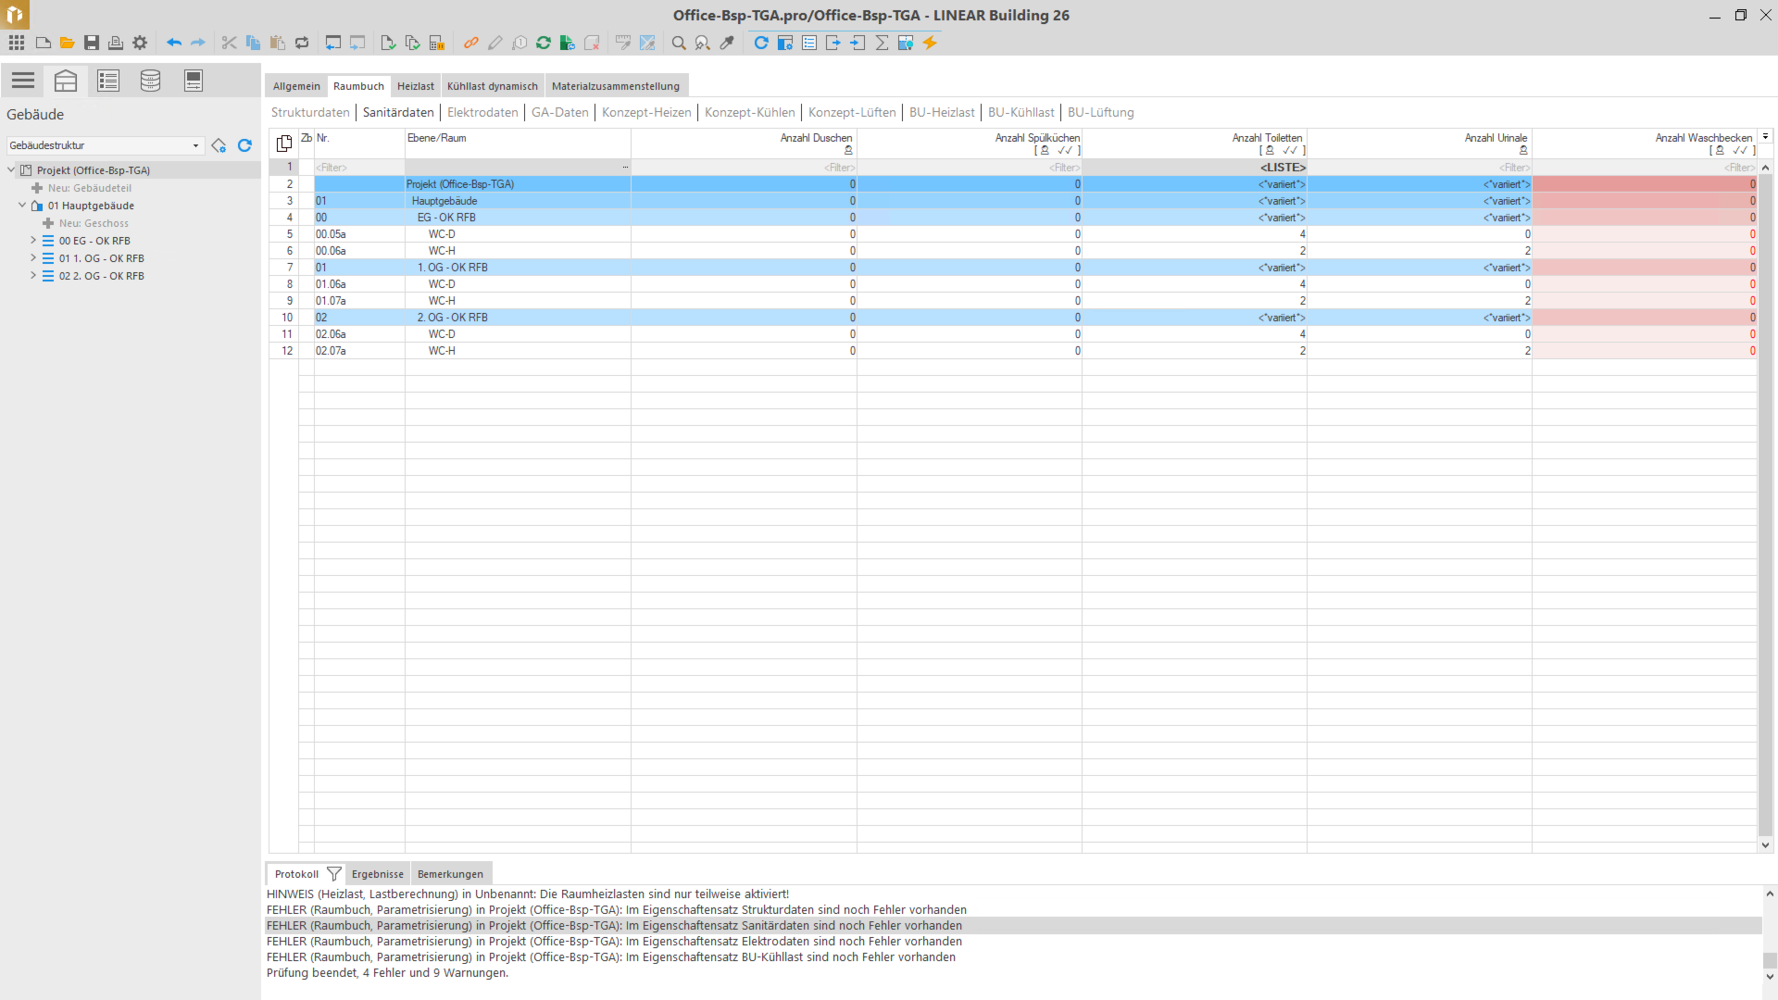Click the refresh icon beside Gebäudestruktur

[245, 146]
